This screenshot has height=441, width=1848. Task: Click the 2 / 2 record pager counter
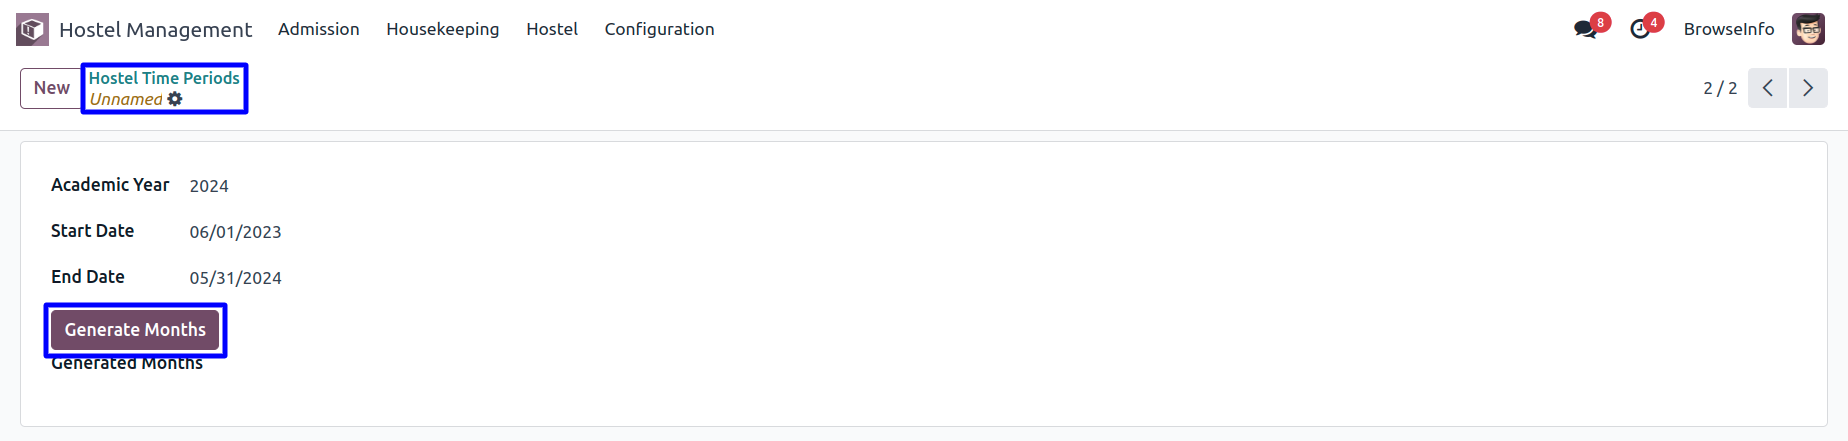click(x=1720, y=88)
